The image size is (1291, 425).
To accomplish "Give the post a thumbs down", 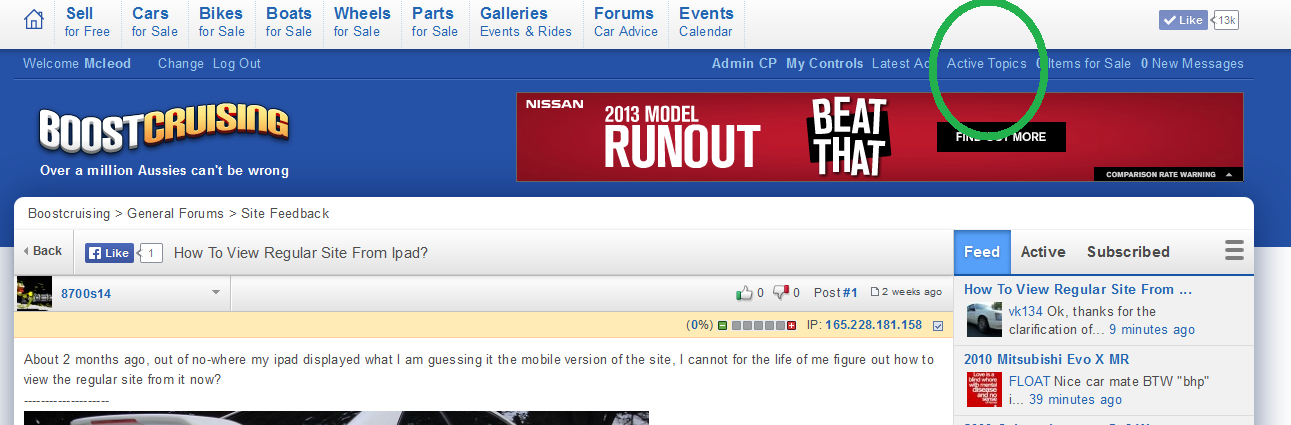I will point(781,293).
